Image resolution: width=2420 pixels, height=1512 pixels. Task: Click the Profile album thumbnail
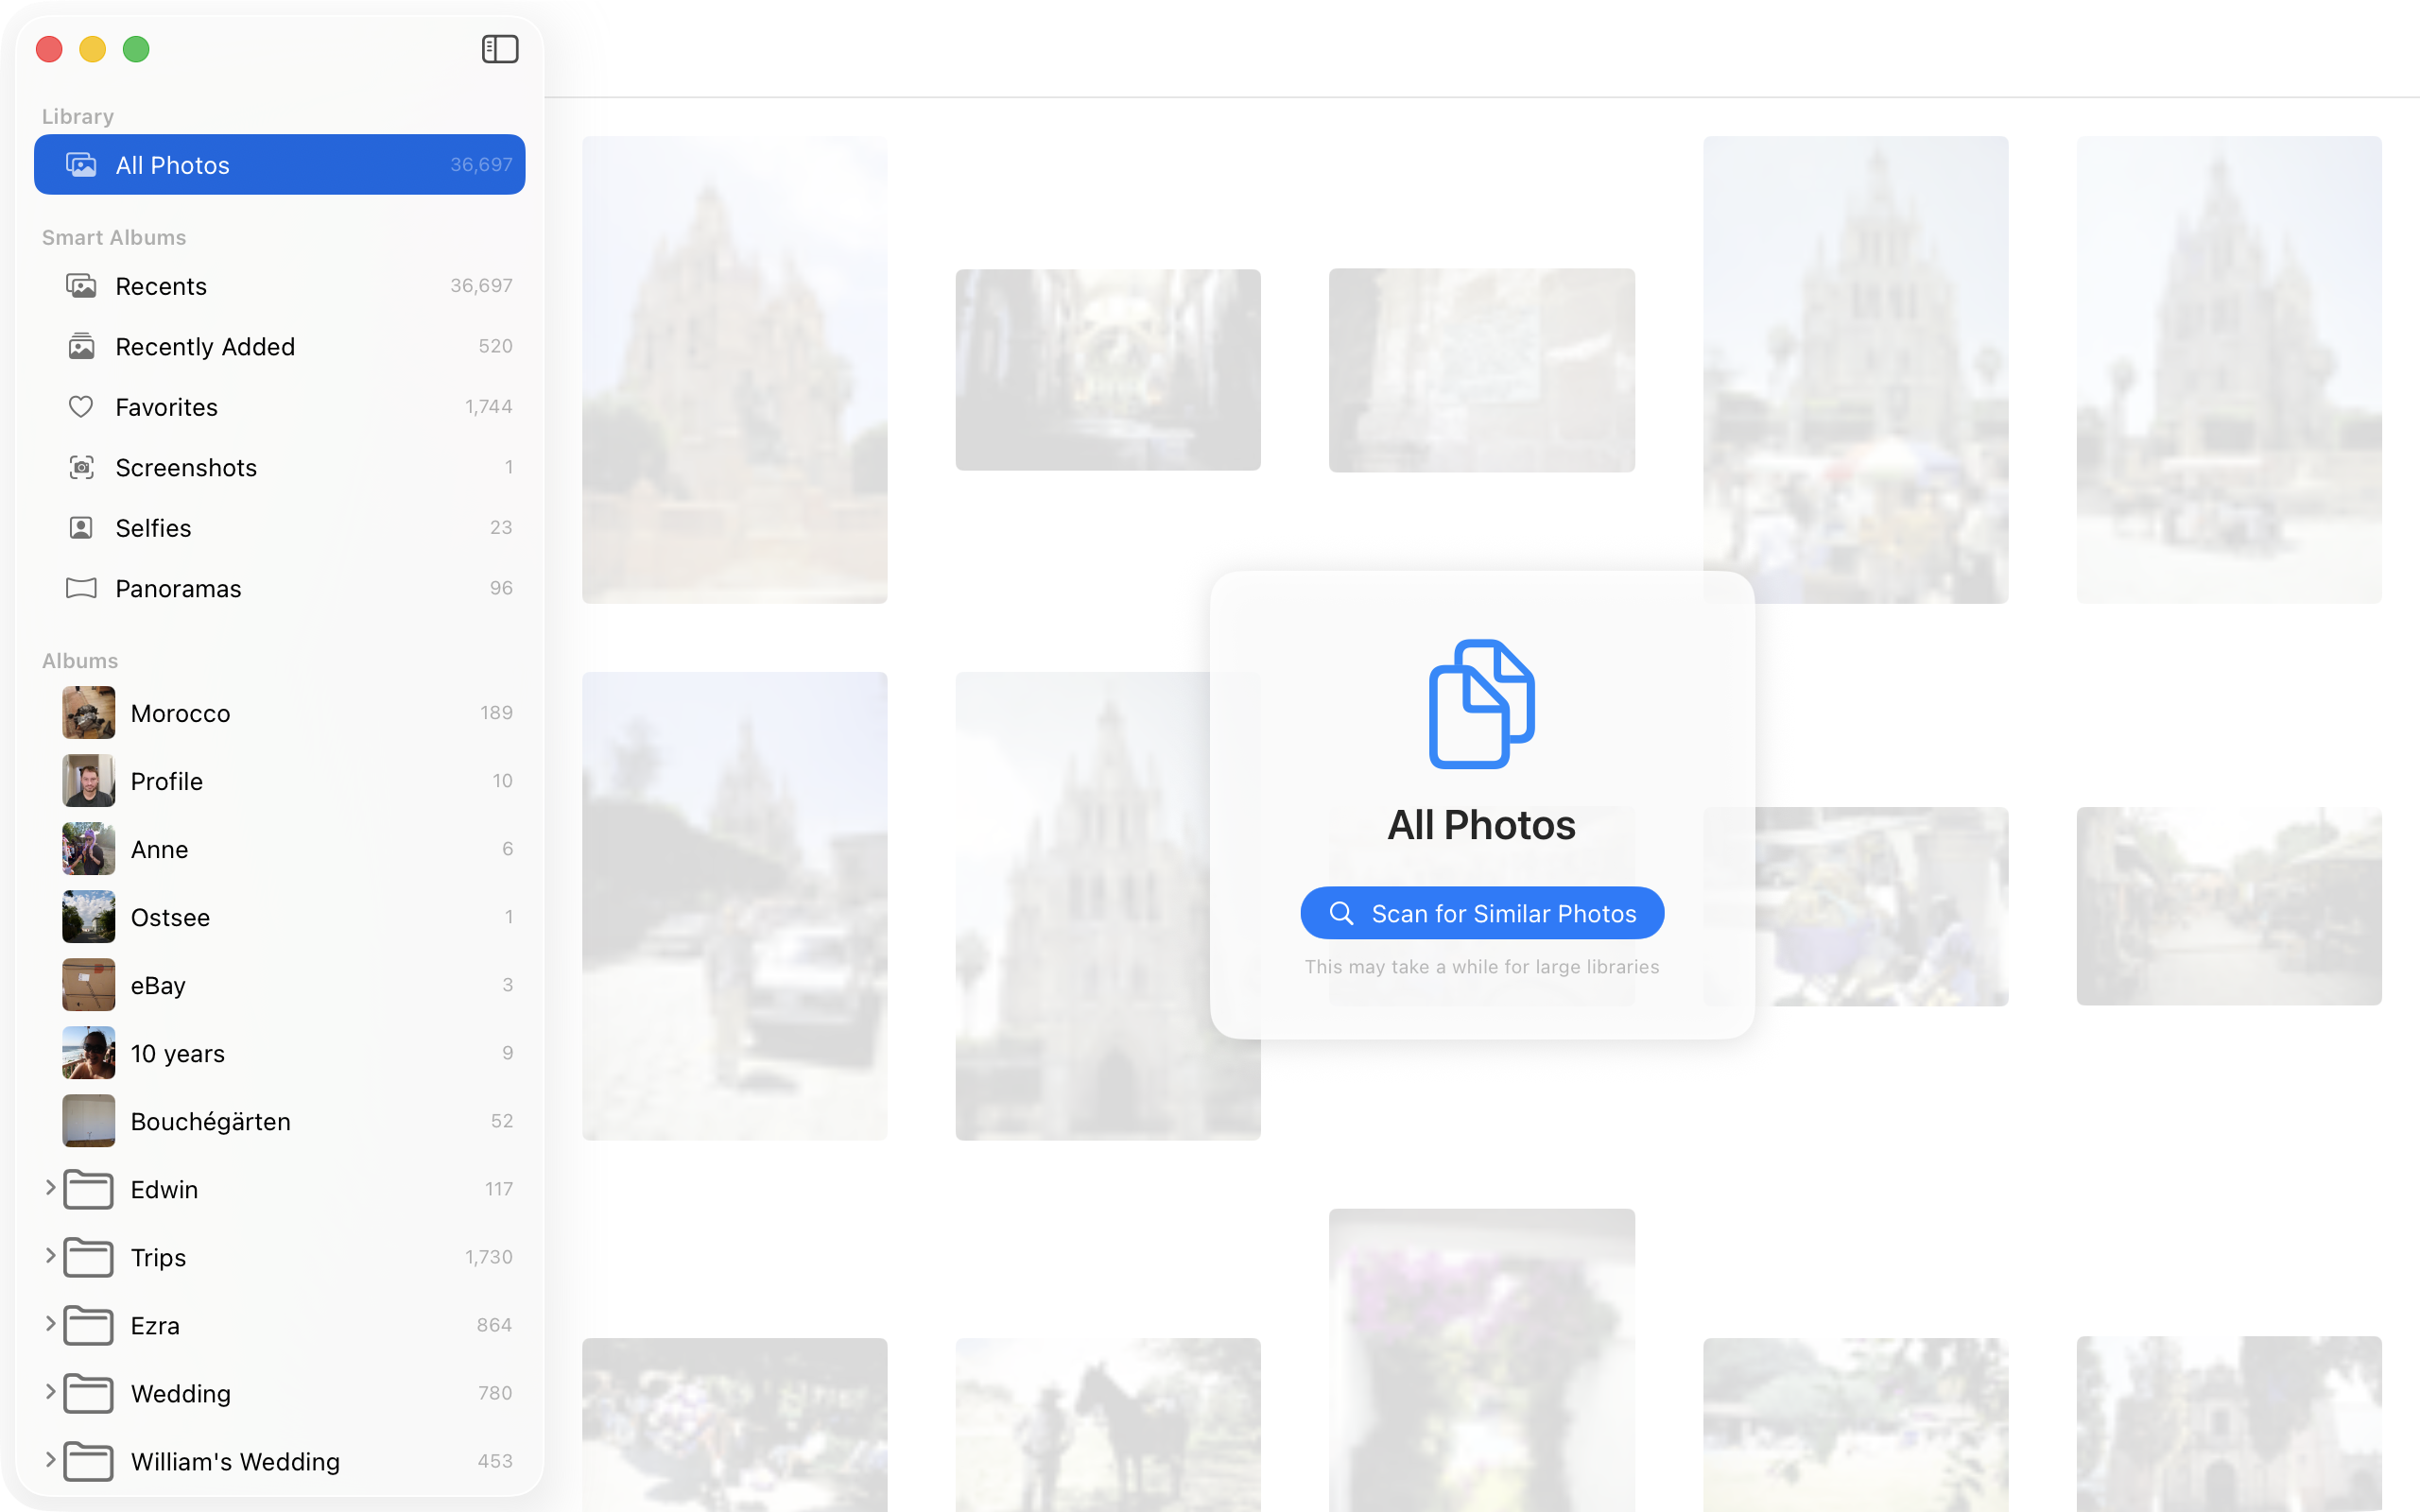tap(88, 780)
